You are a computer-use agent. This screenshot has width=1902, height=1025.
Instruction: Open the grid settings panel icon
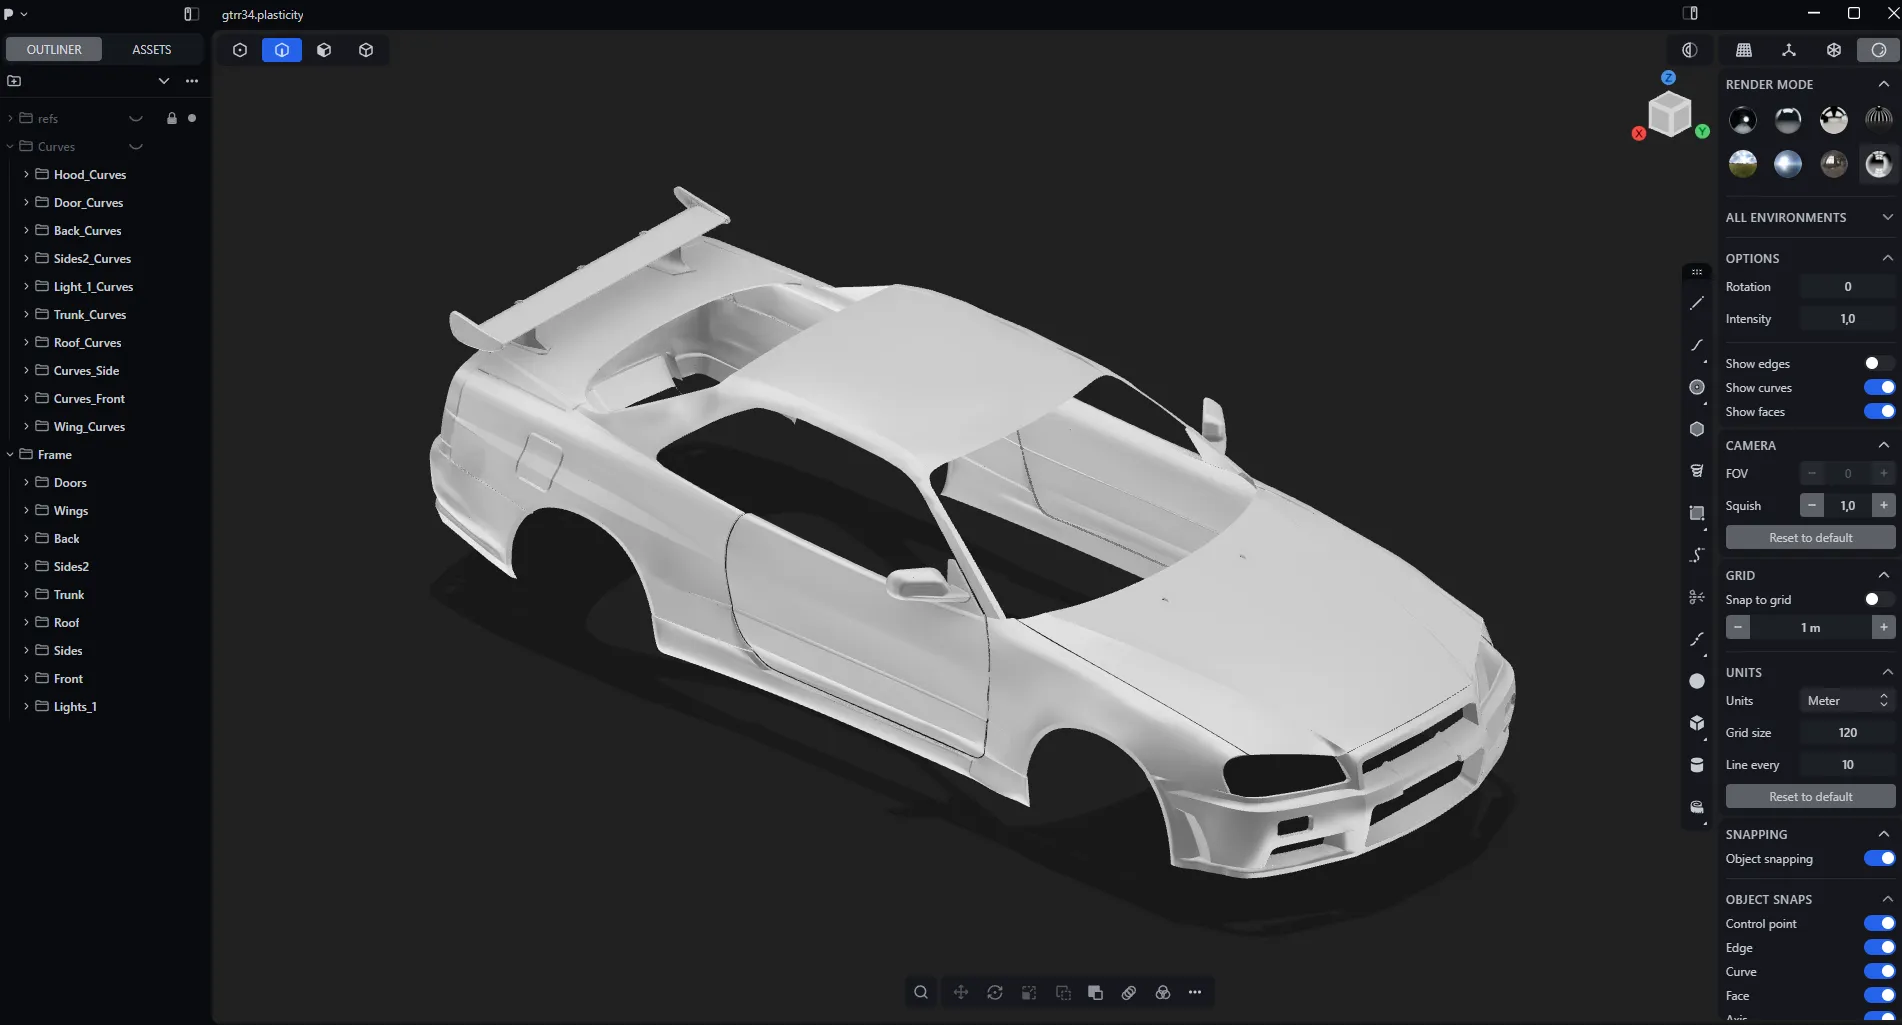[x=1744, y=50]
